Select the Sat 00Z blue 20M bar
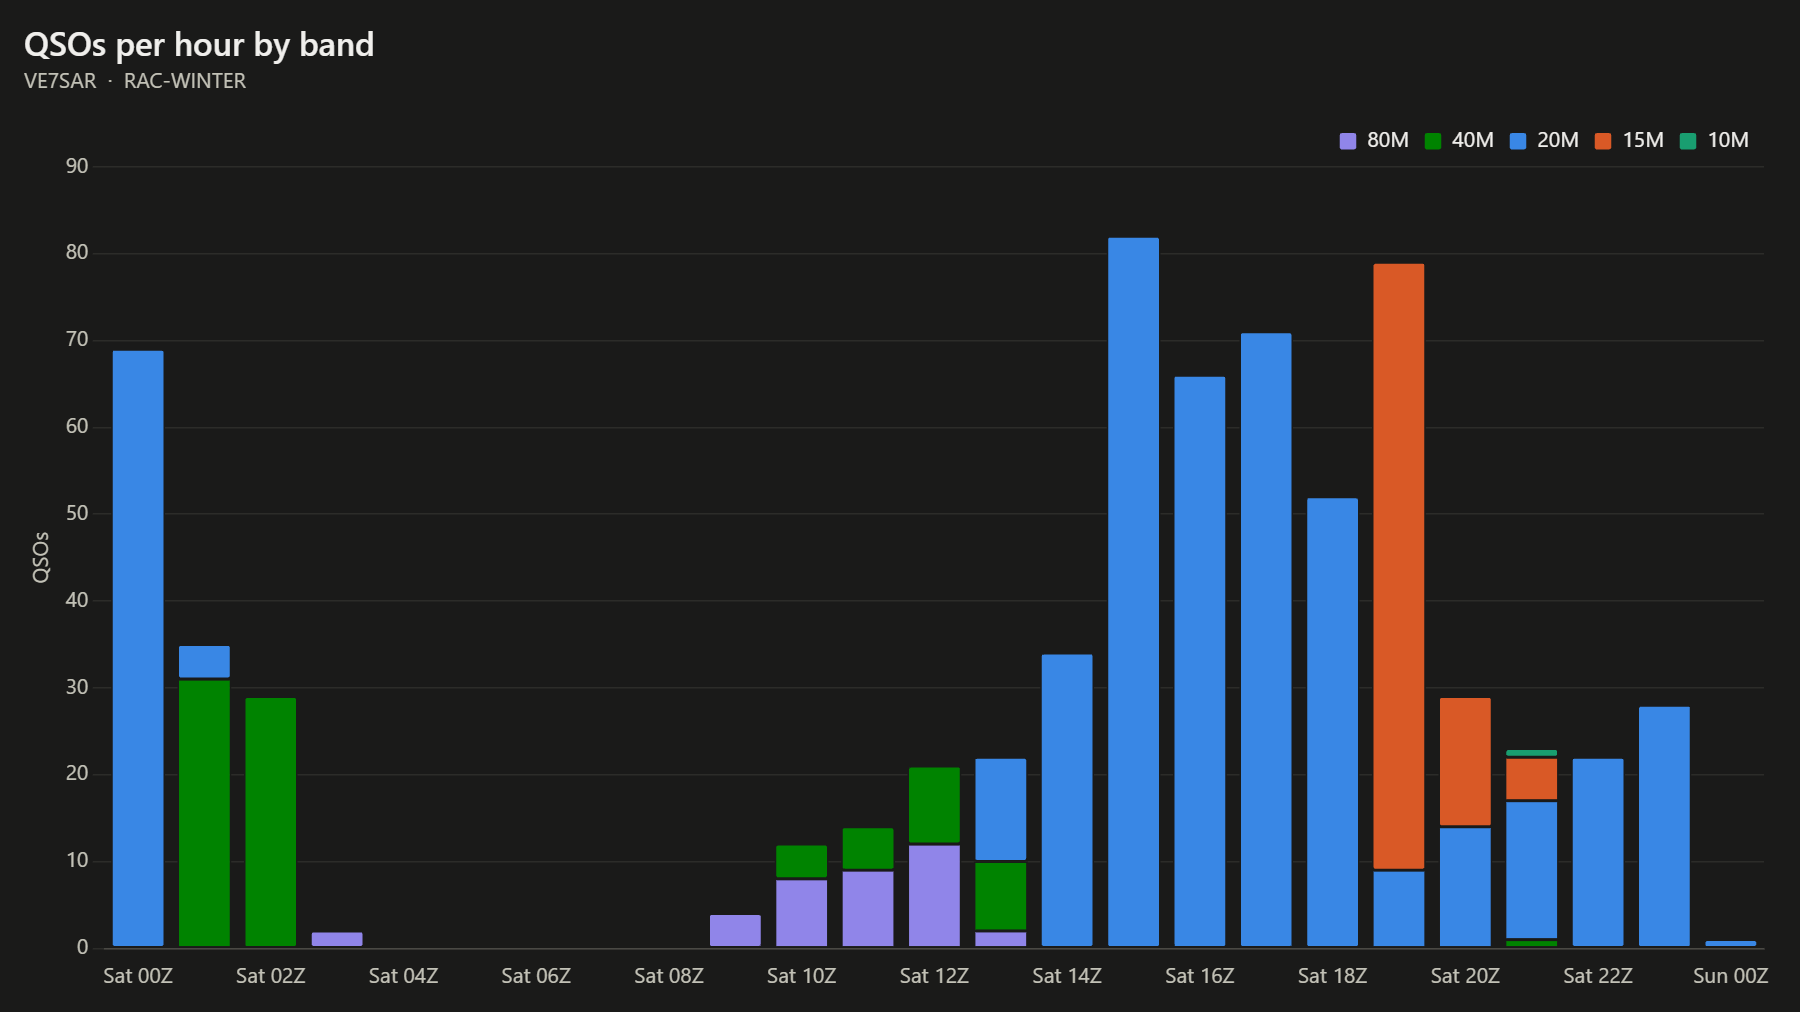This screenshot has height=1012, width=1800. [x=138, y=648]
